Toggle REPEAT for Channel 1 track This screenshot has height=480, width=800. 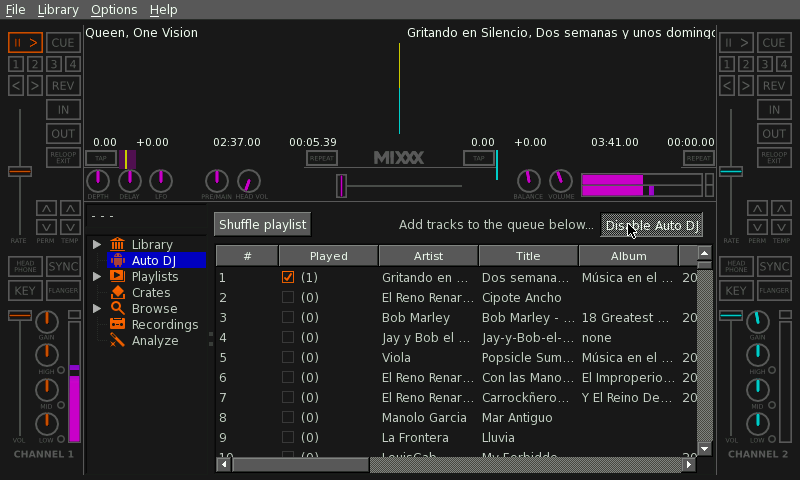point(321,158)
